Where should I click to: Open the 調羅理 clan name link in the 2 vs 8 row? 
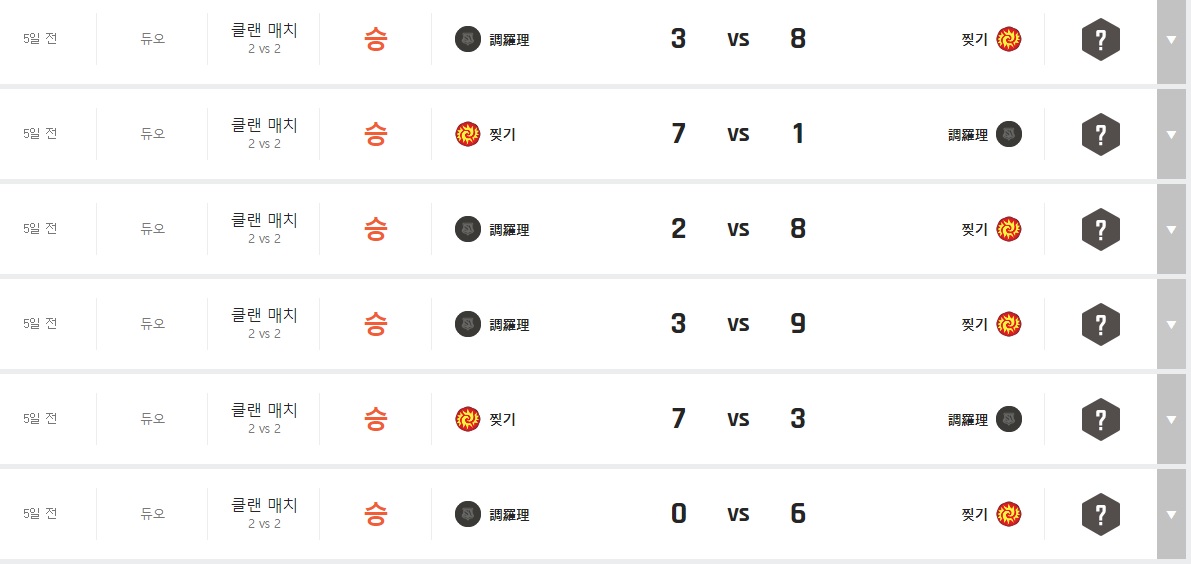pos(509,230)
